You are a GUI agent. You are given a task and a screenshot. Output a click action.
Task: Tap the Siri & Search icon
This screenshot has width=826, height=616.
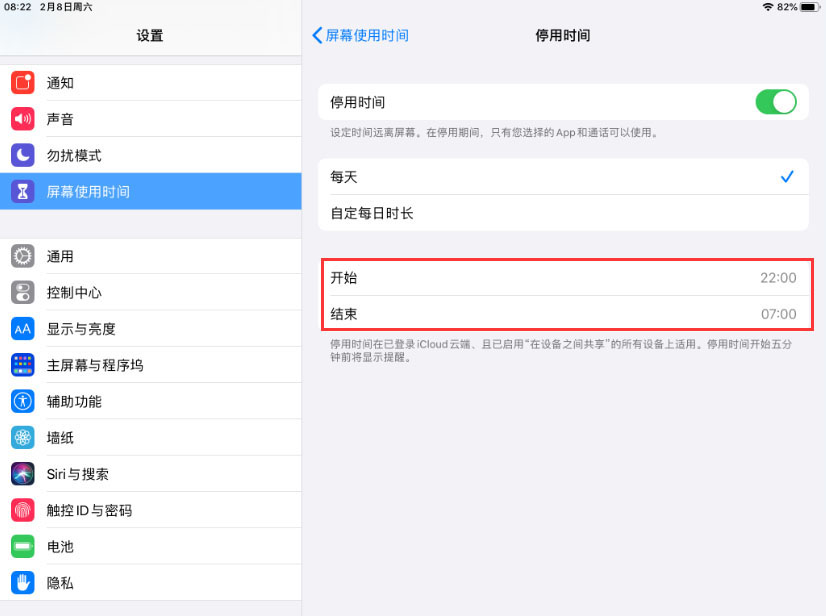[23, 474]
